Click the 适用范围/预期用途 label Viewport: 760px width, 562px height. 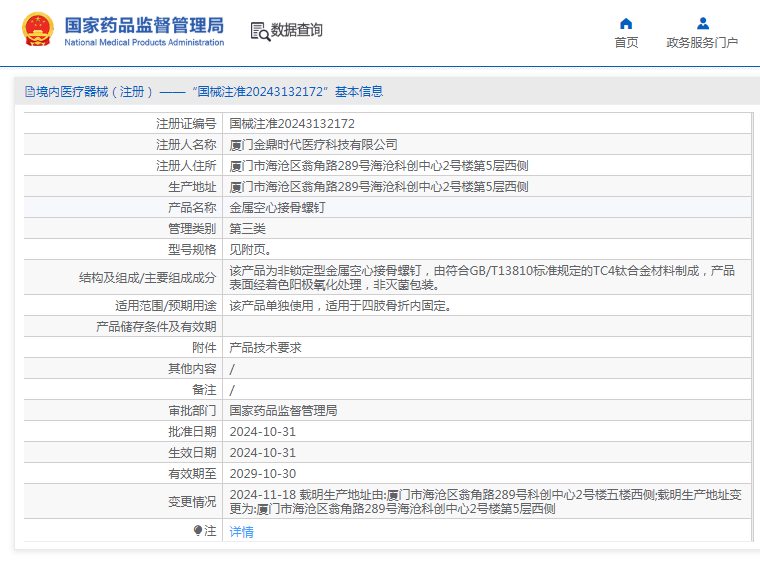pos(165,305)
